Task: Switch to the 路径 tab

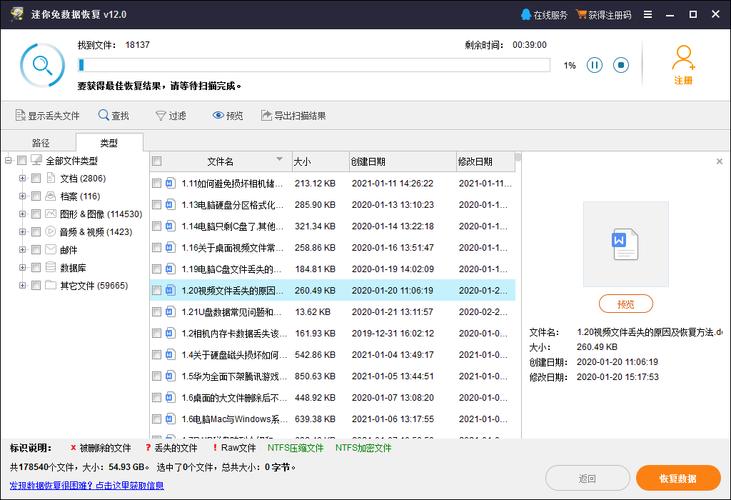Action: (x=40, y=143)
